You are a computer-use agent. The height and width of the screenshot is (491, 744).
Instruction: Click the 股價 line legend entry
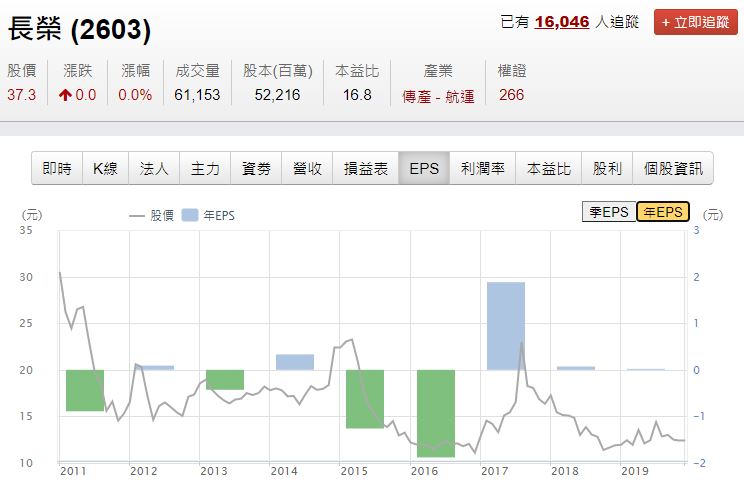pos(151,215)
